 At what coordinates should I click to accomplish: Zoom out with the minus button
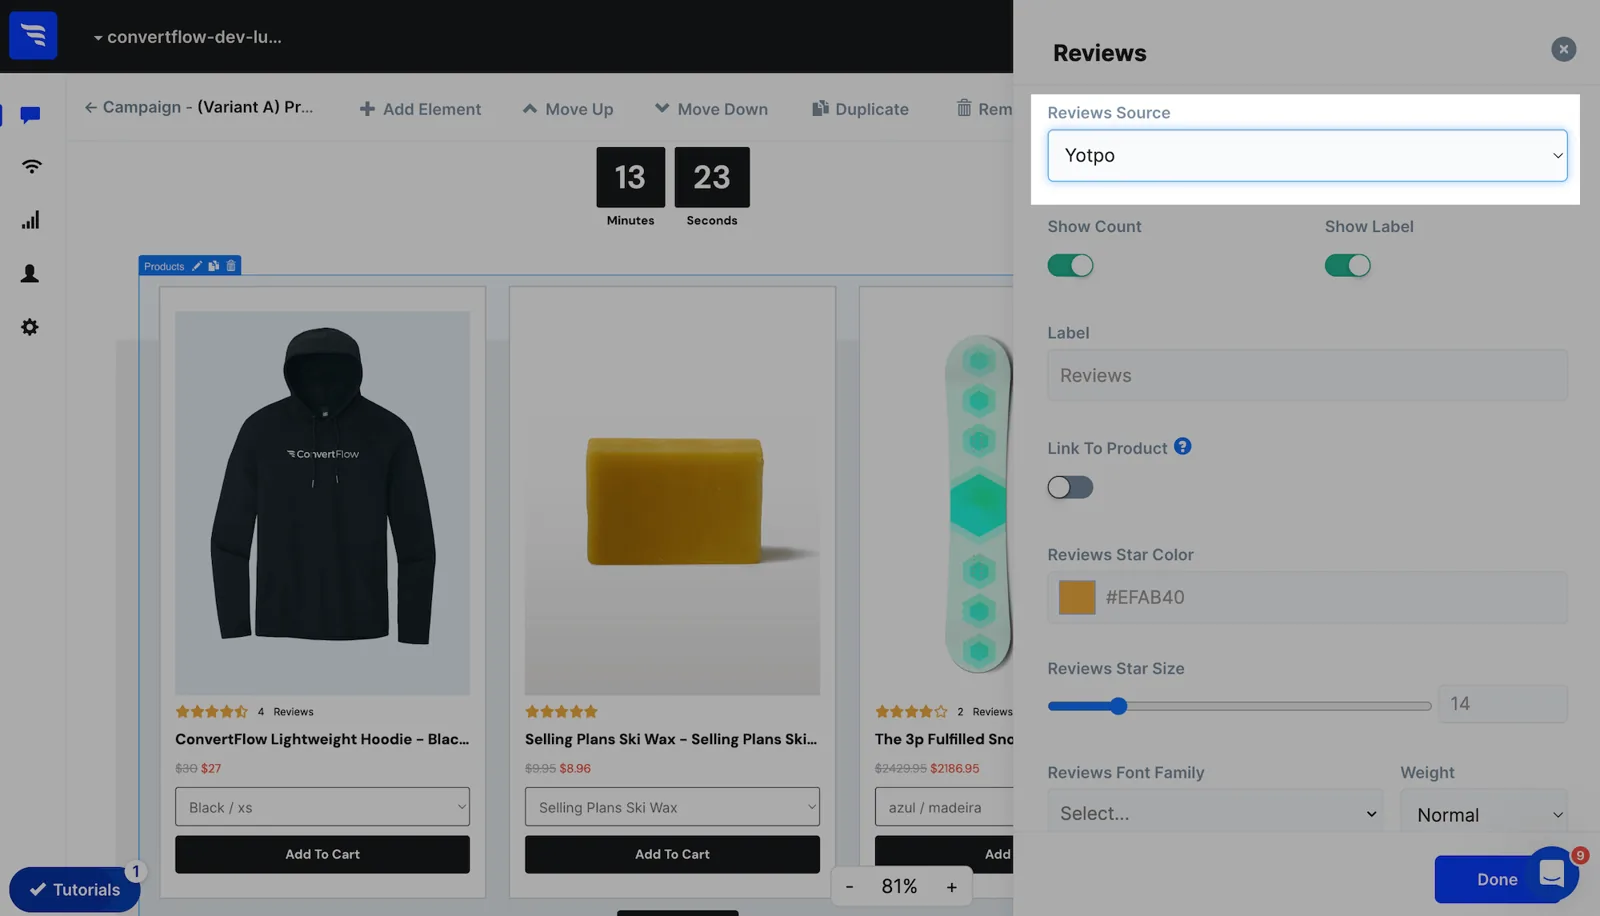pyautogui.click(x=850, y=887)
